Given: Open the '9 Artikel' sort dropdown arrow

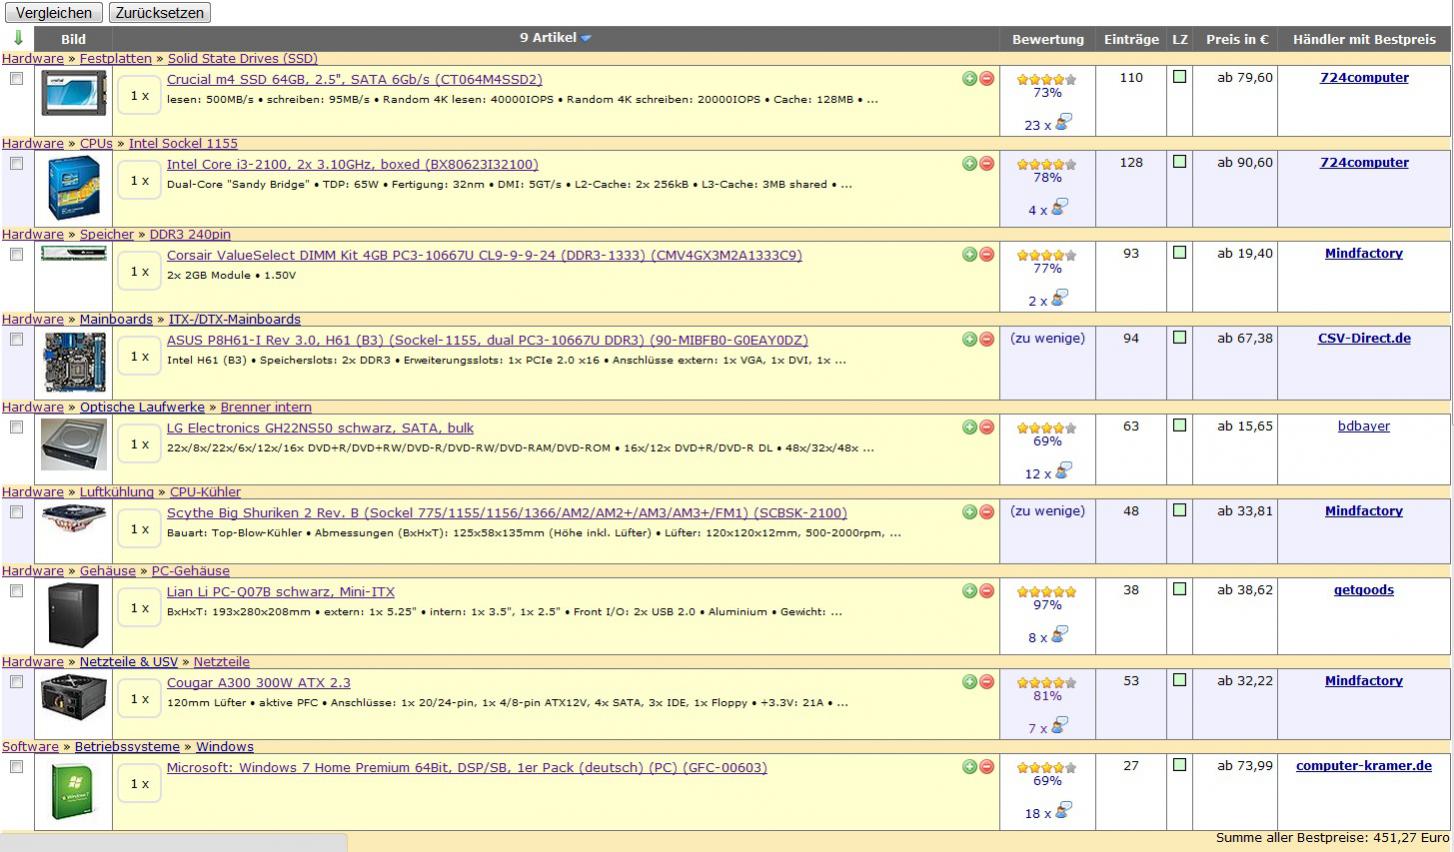Looking at the screenshot, I should pyautogui.click(x=586, y=38).
